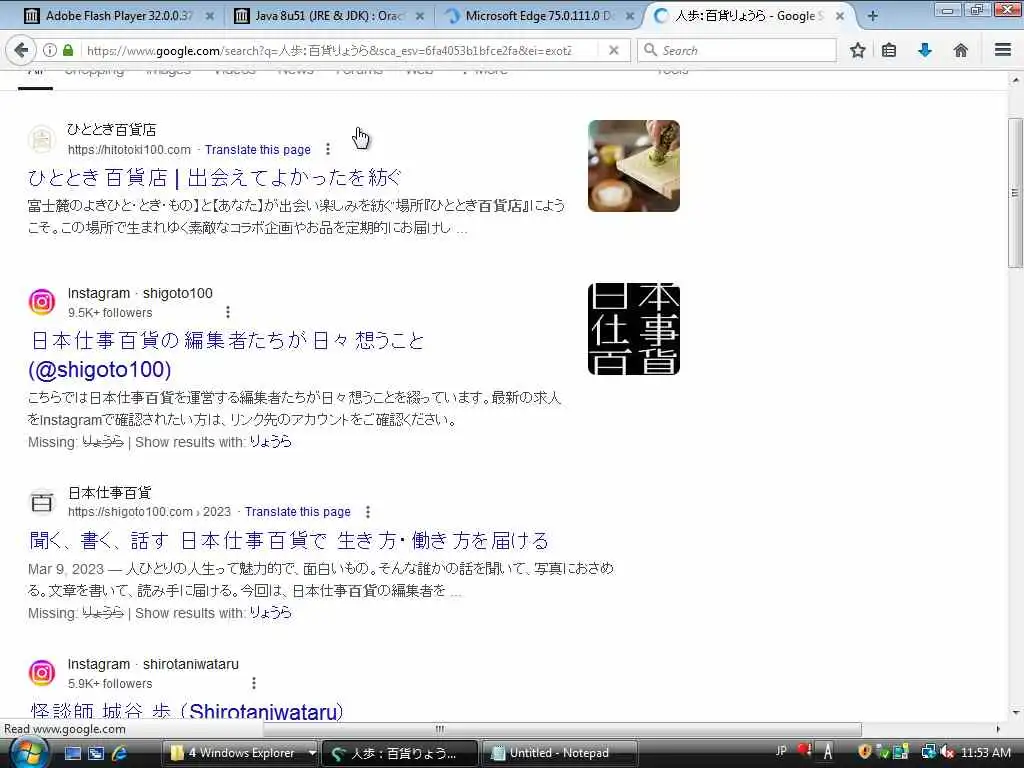Click the '5.9K+ followers' text

click(x=110, y=683)
